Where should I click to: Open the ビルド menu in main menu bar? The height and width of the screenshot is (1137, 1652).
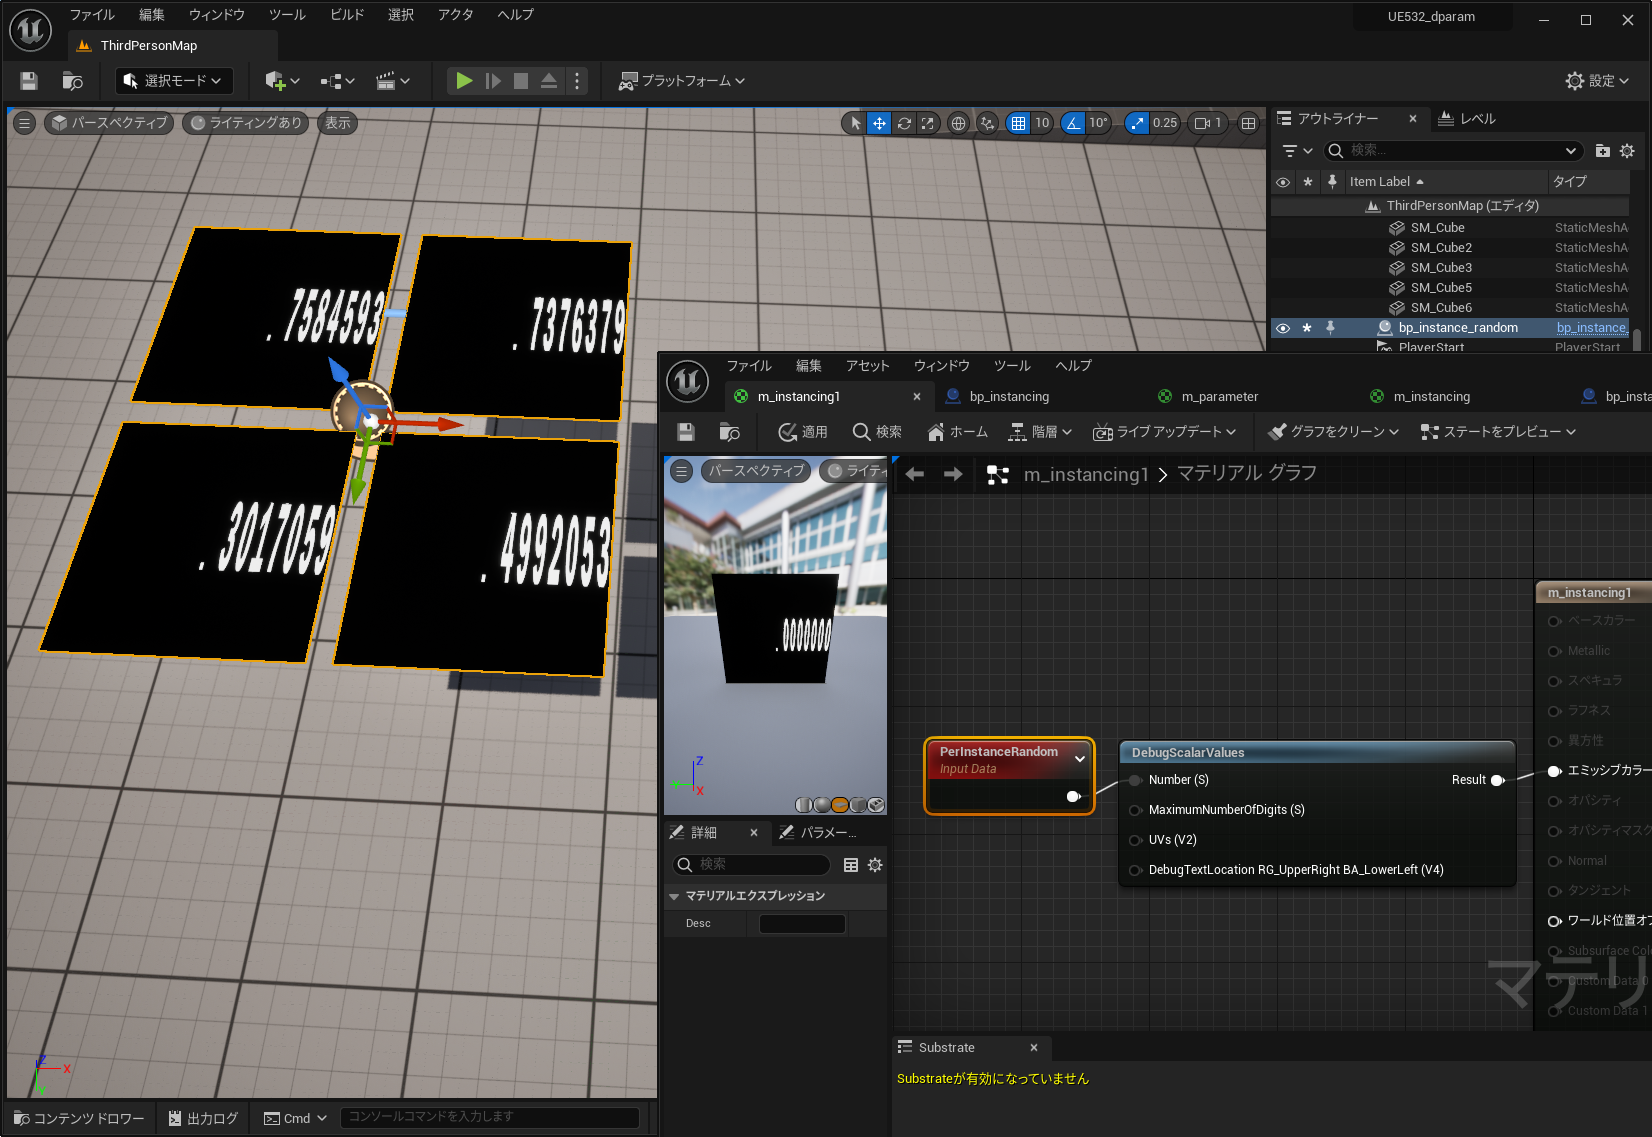(347, 15)
